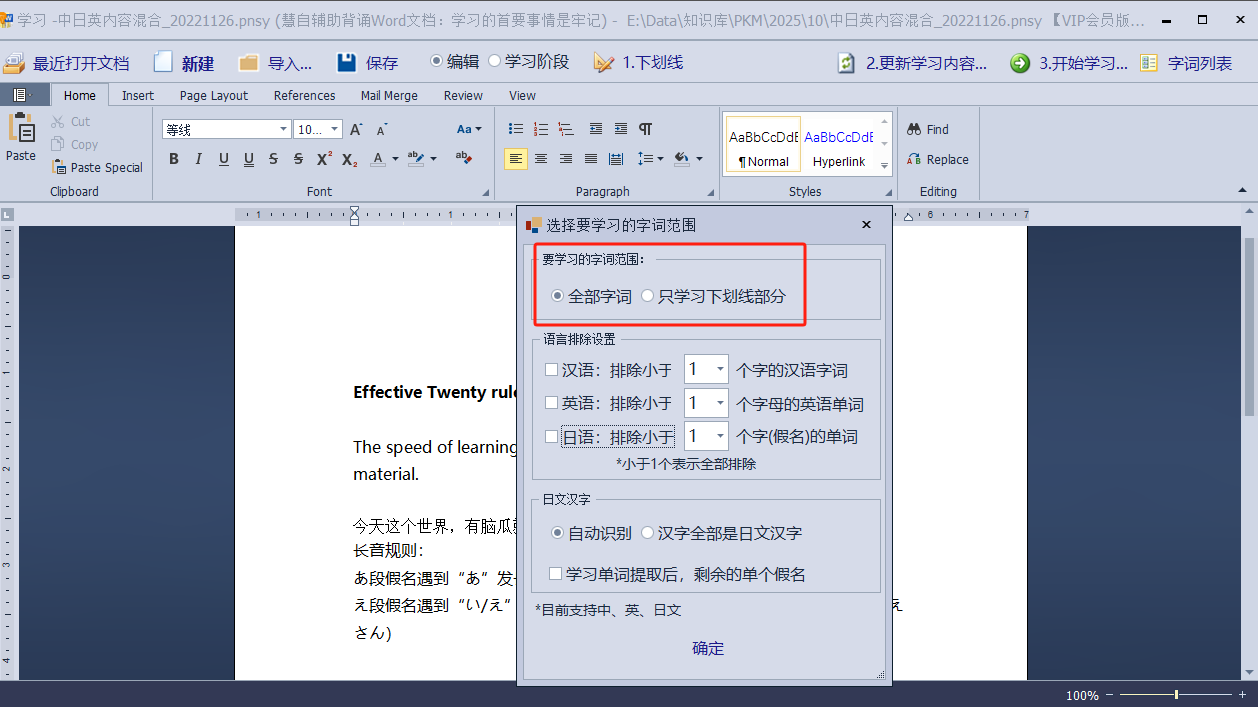Switch to the Page Layout tab

(214, 95)
